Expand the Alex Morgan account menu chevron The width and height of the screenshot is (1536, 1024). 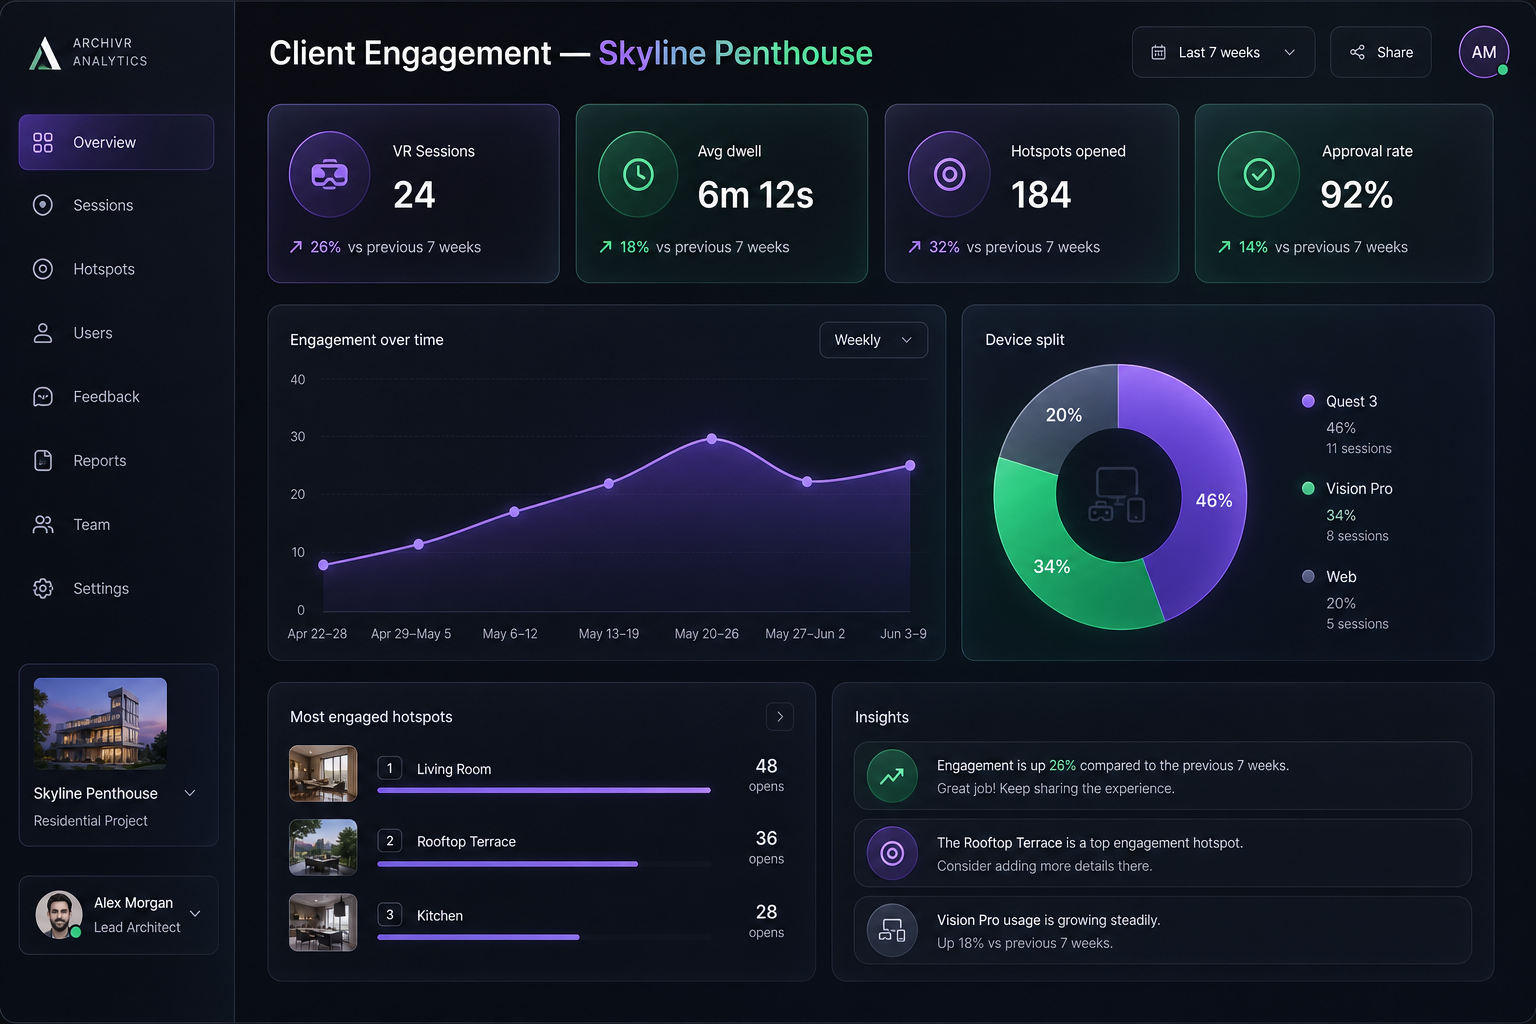195,914
